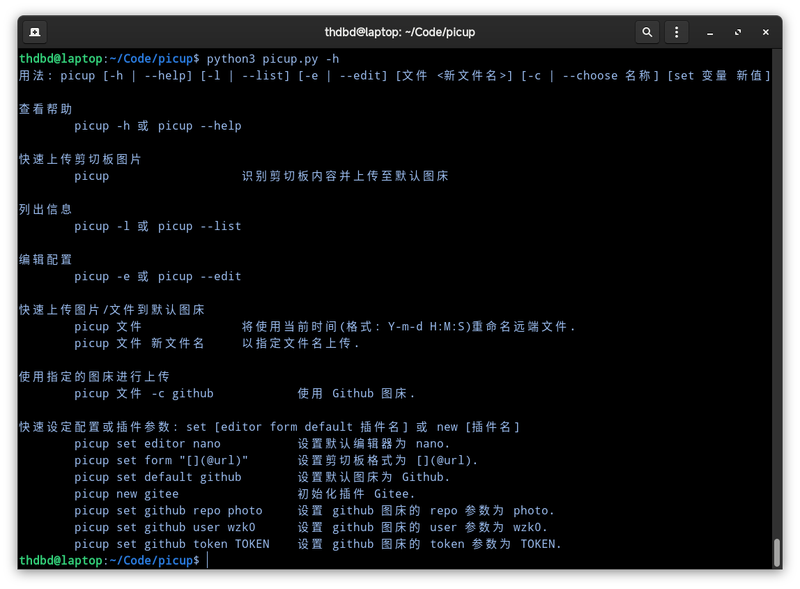Screen dimensions: 800x589
Task: Click the heading 快速设定配置或插件参数
Action: click(269, 427)
